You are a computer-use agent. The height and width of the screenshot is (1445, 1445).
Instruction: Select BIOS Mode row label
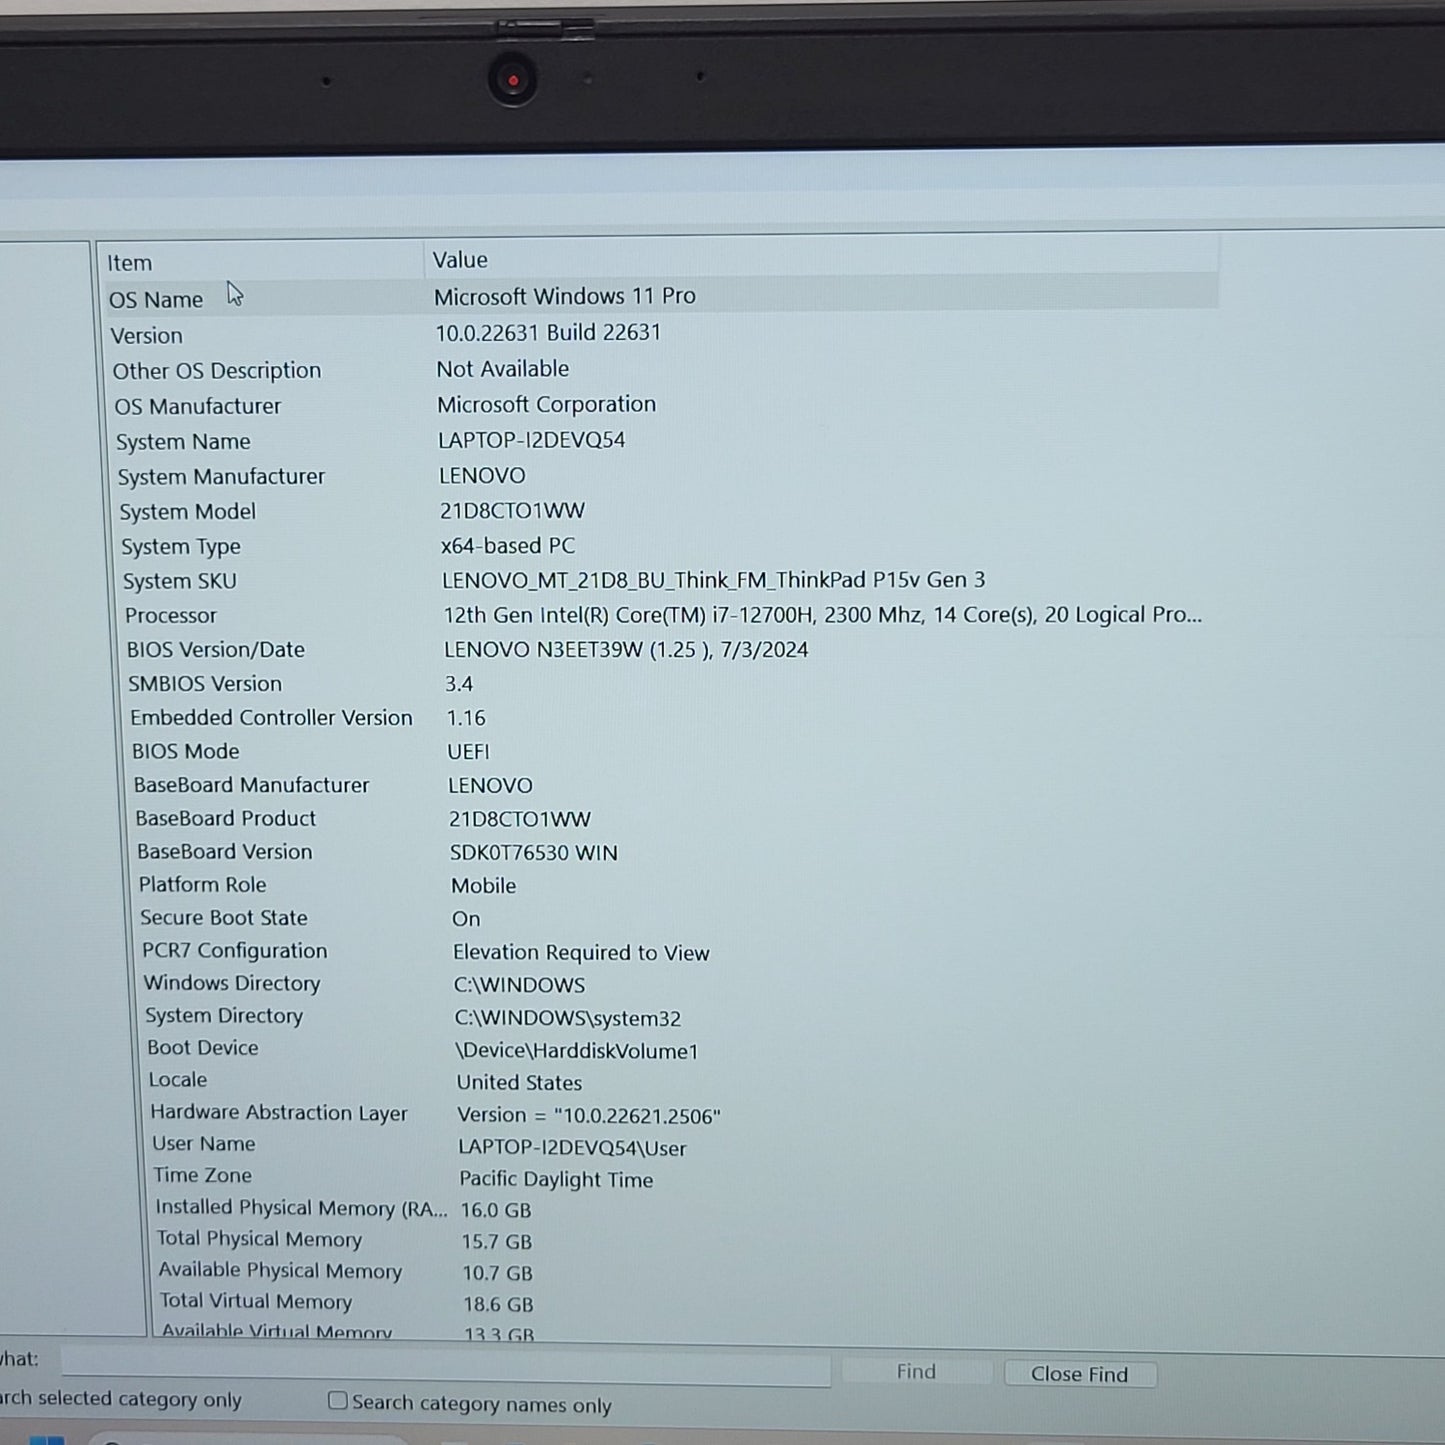(x=186, y=751)
